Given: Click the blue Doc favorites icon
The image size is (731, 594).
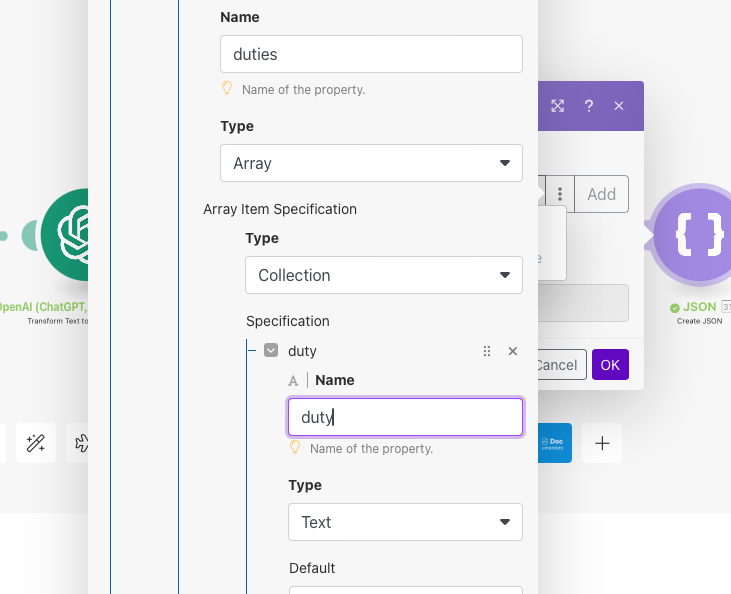Looking at the screenshot, I should click(556, 443).
